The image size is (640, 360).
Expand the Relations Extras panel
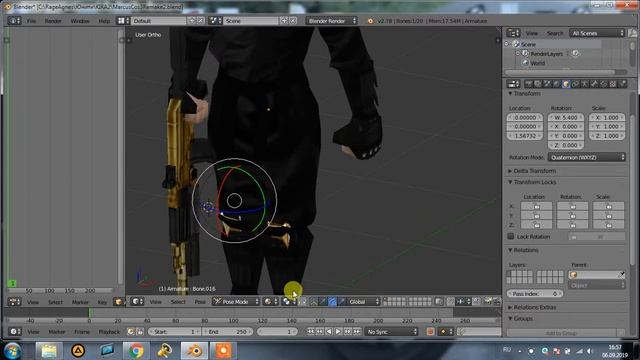point(532,307)
